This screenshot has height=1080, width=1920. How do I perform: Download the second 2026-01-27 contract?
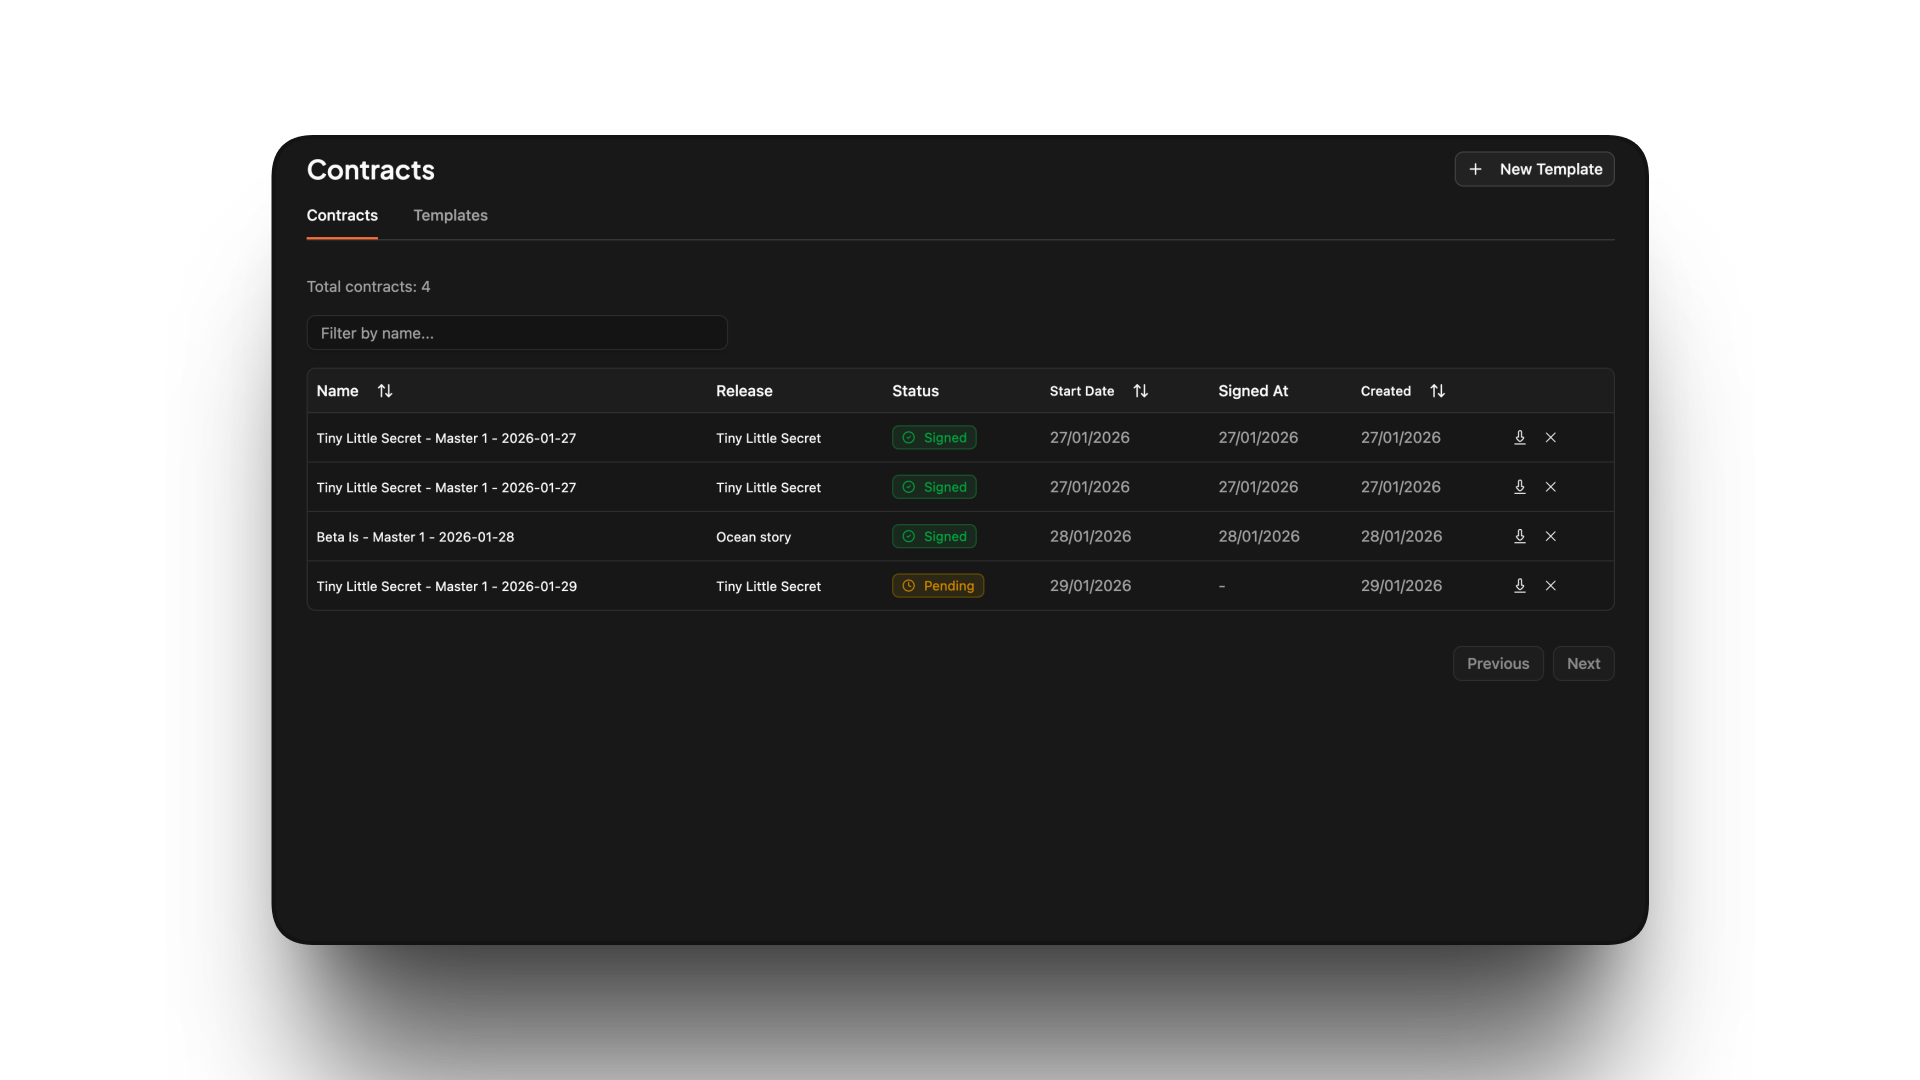click(x=1519, y=487)
